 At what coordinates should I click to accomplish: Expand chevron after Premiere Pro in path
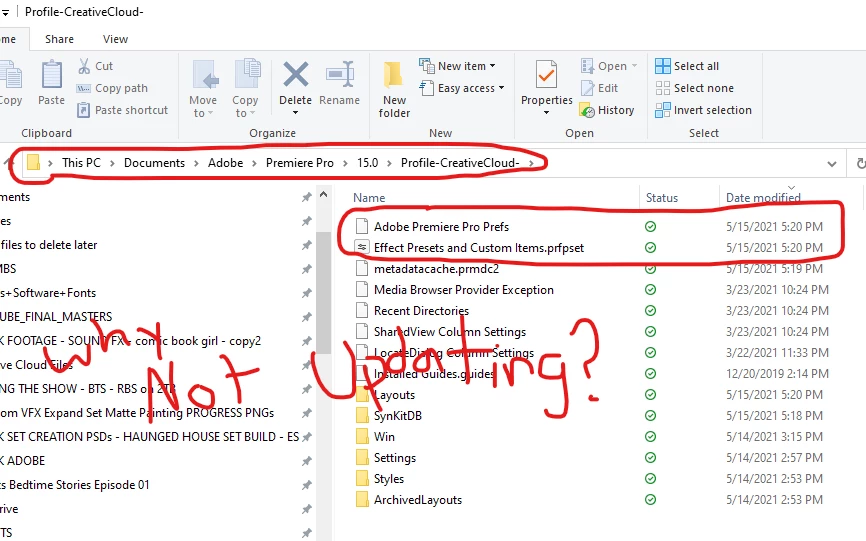(x=345, y=163)
